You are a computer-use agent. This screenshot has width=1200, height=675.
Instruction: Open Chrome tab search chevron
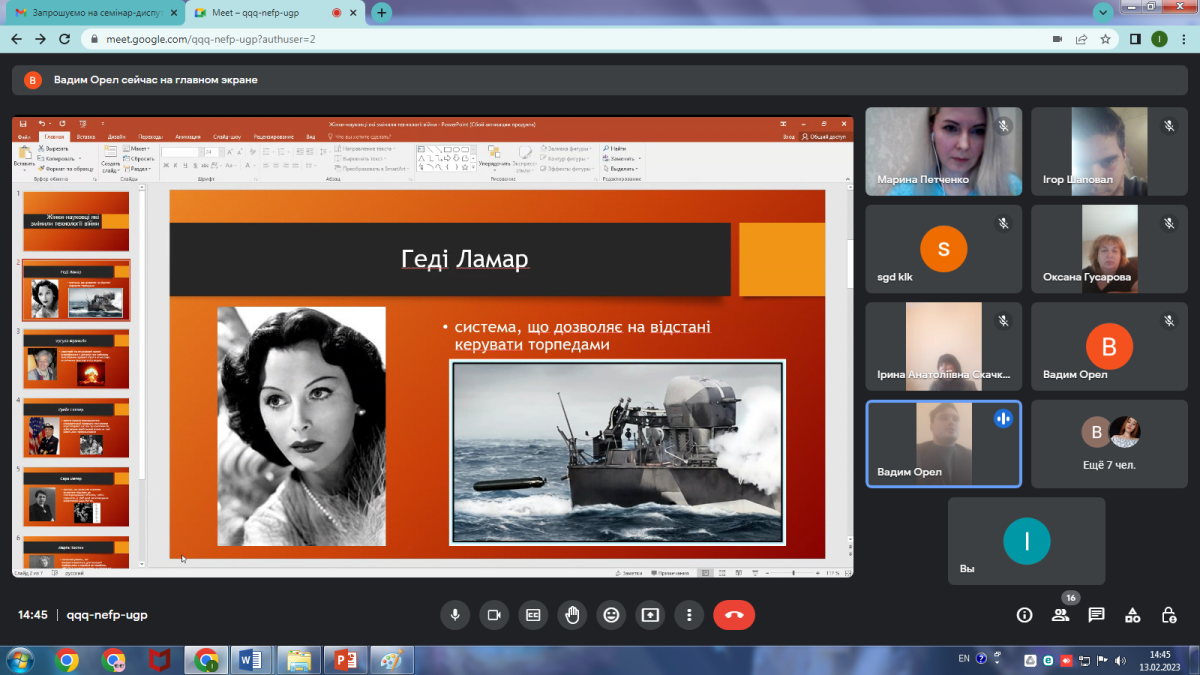coord(1103,13)
